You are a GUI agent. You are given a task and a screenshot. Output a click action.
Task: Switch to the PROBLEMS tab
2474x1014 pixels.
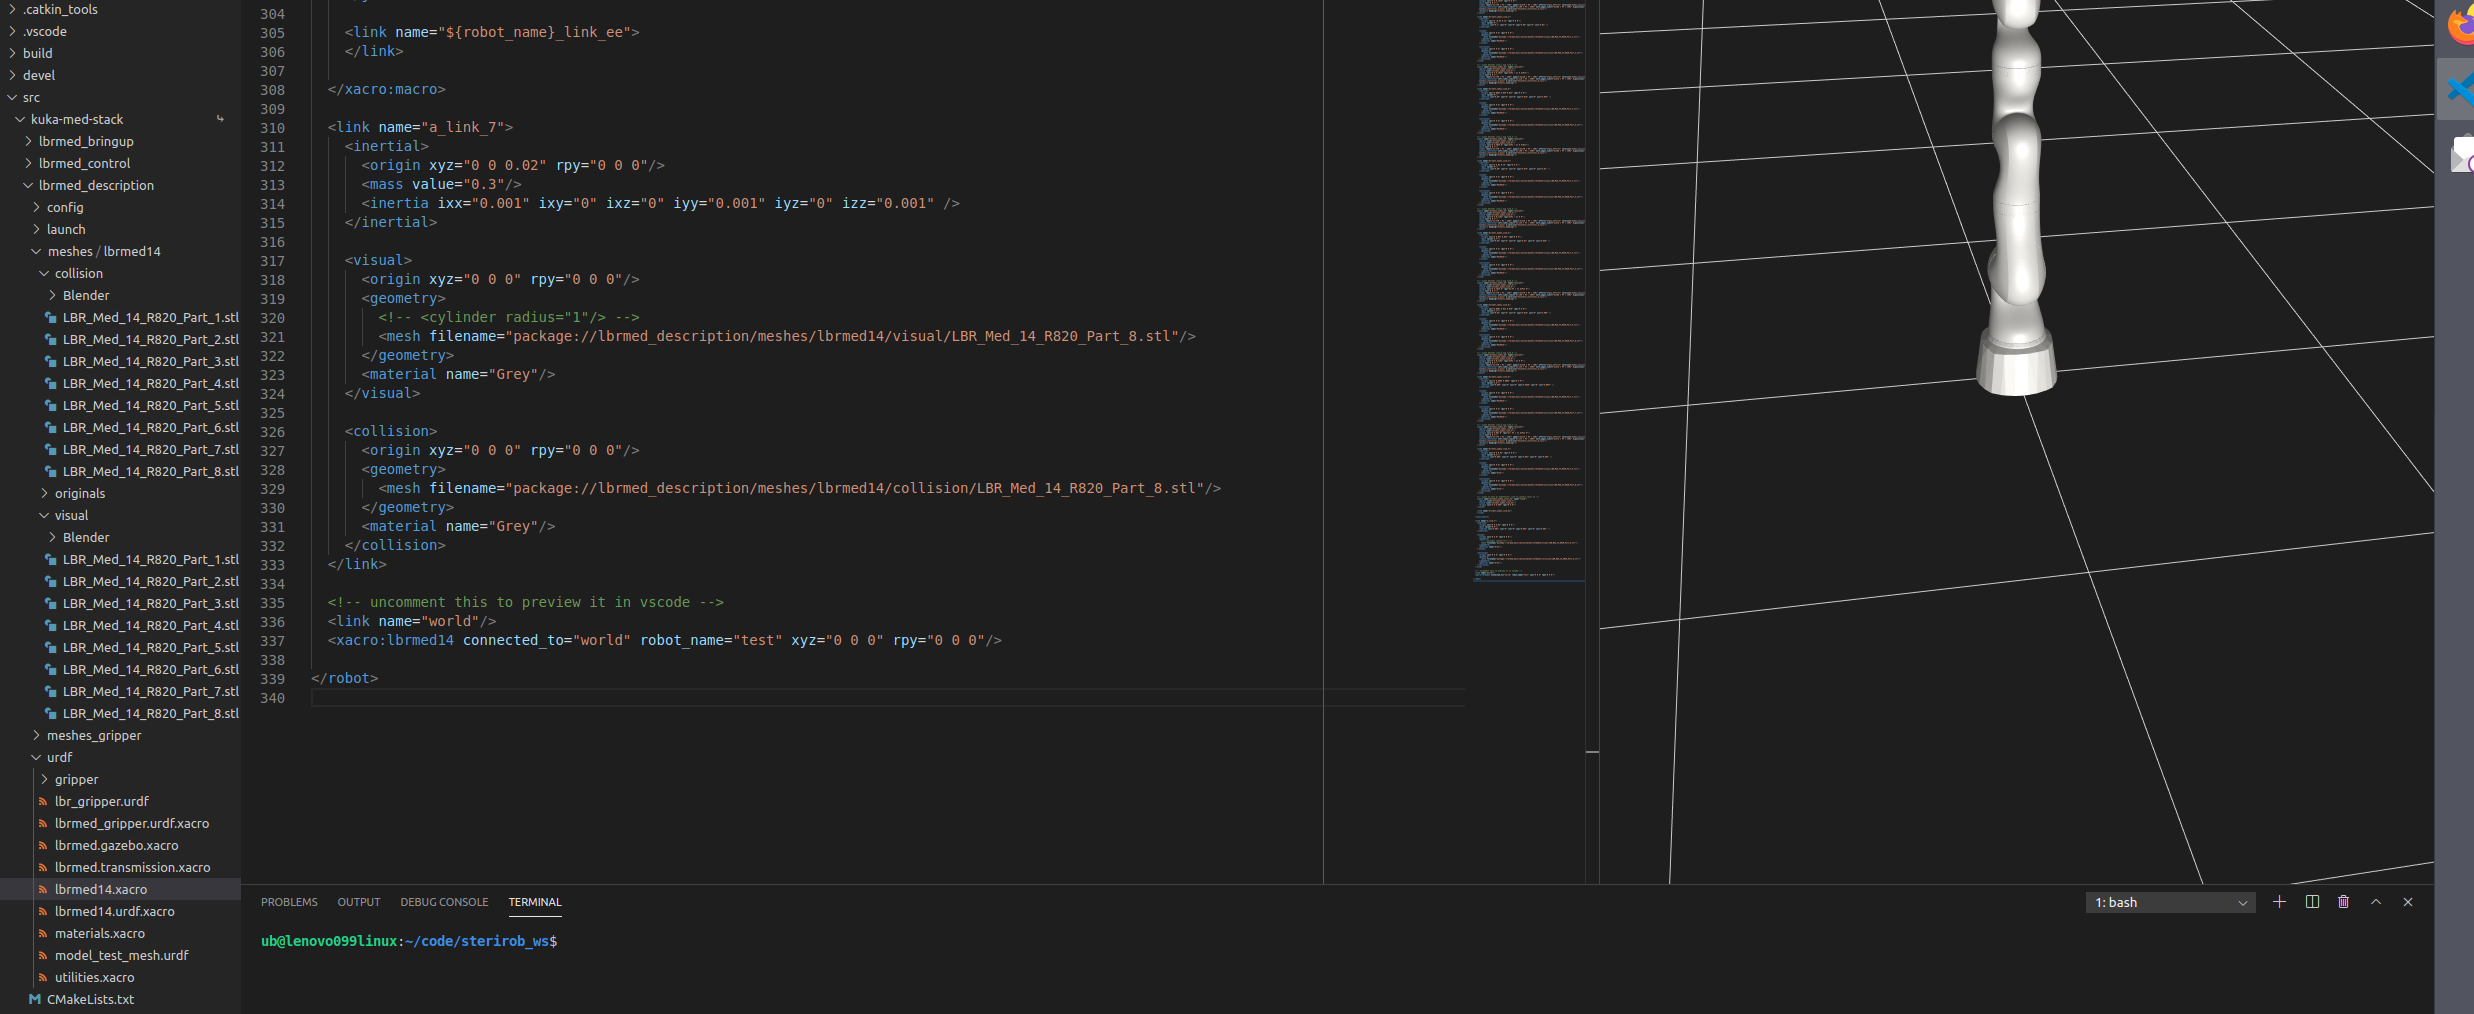pyautogui.click(x=289, y=902)
